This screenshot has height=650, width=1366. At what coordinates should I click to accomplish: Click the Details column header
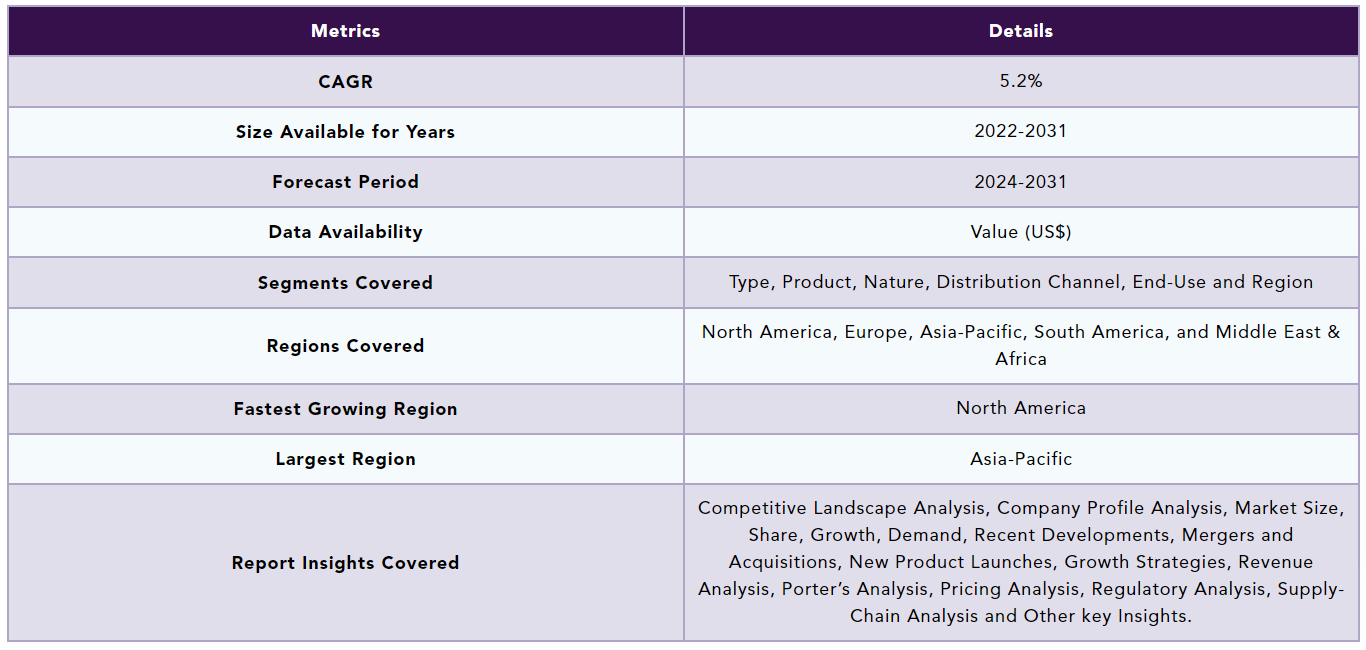(1020, 31)
